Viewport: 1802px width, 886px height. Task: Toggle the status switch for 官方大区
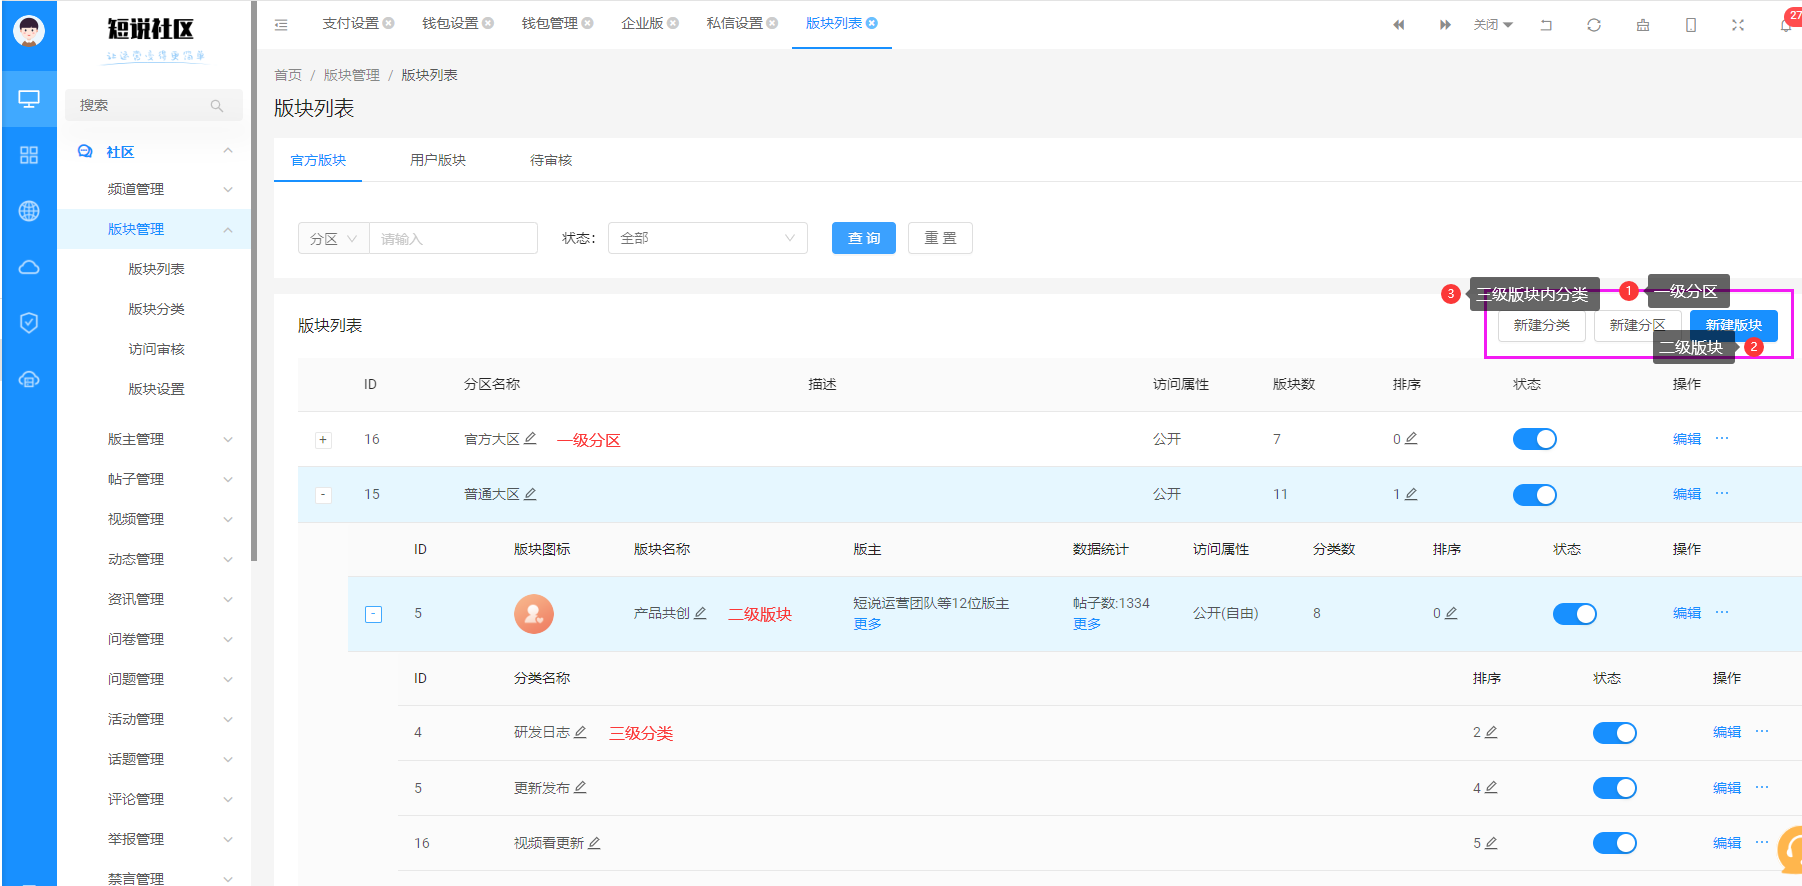click(1535, 439)
